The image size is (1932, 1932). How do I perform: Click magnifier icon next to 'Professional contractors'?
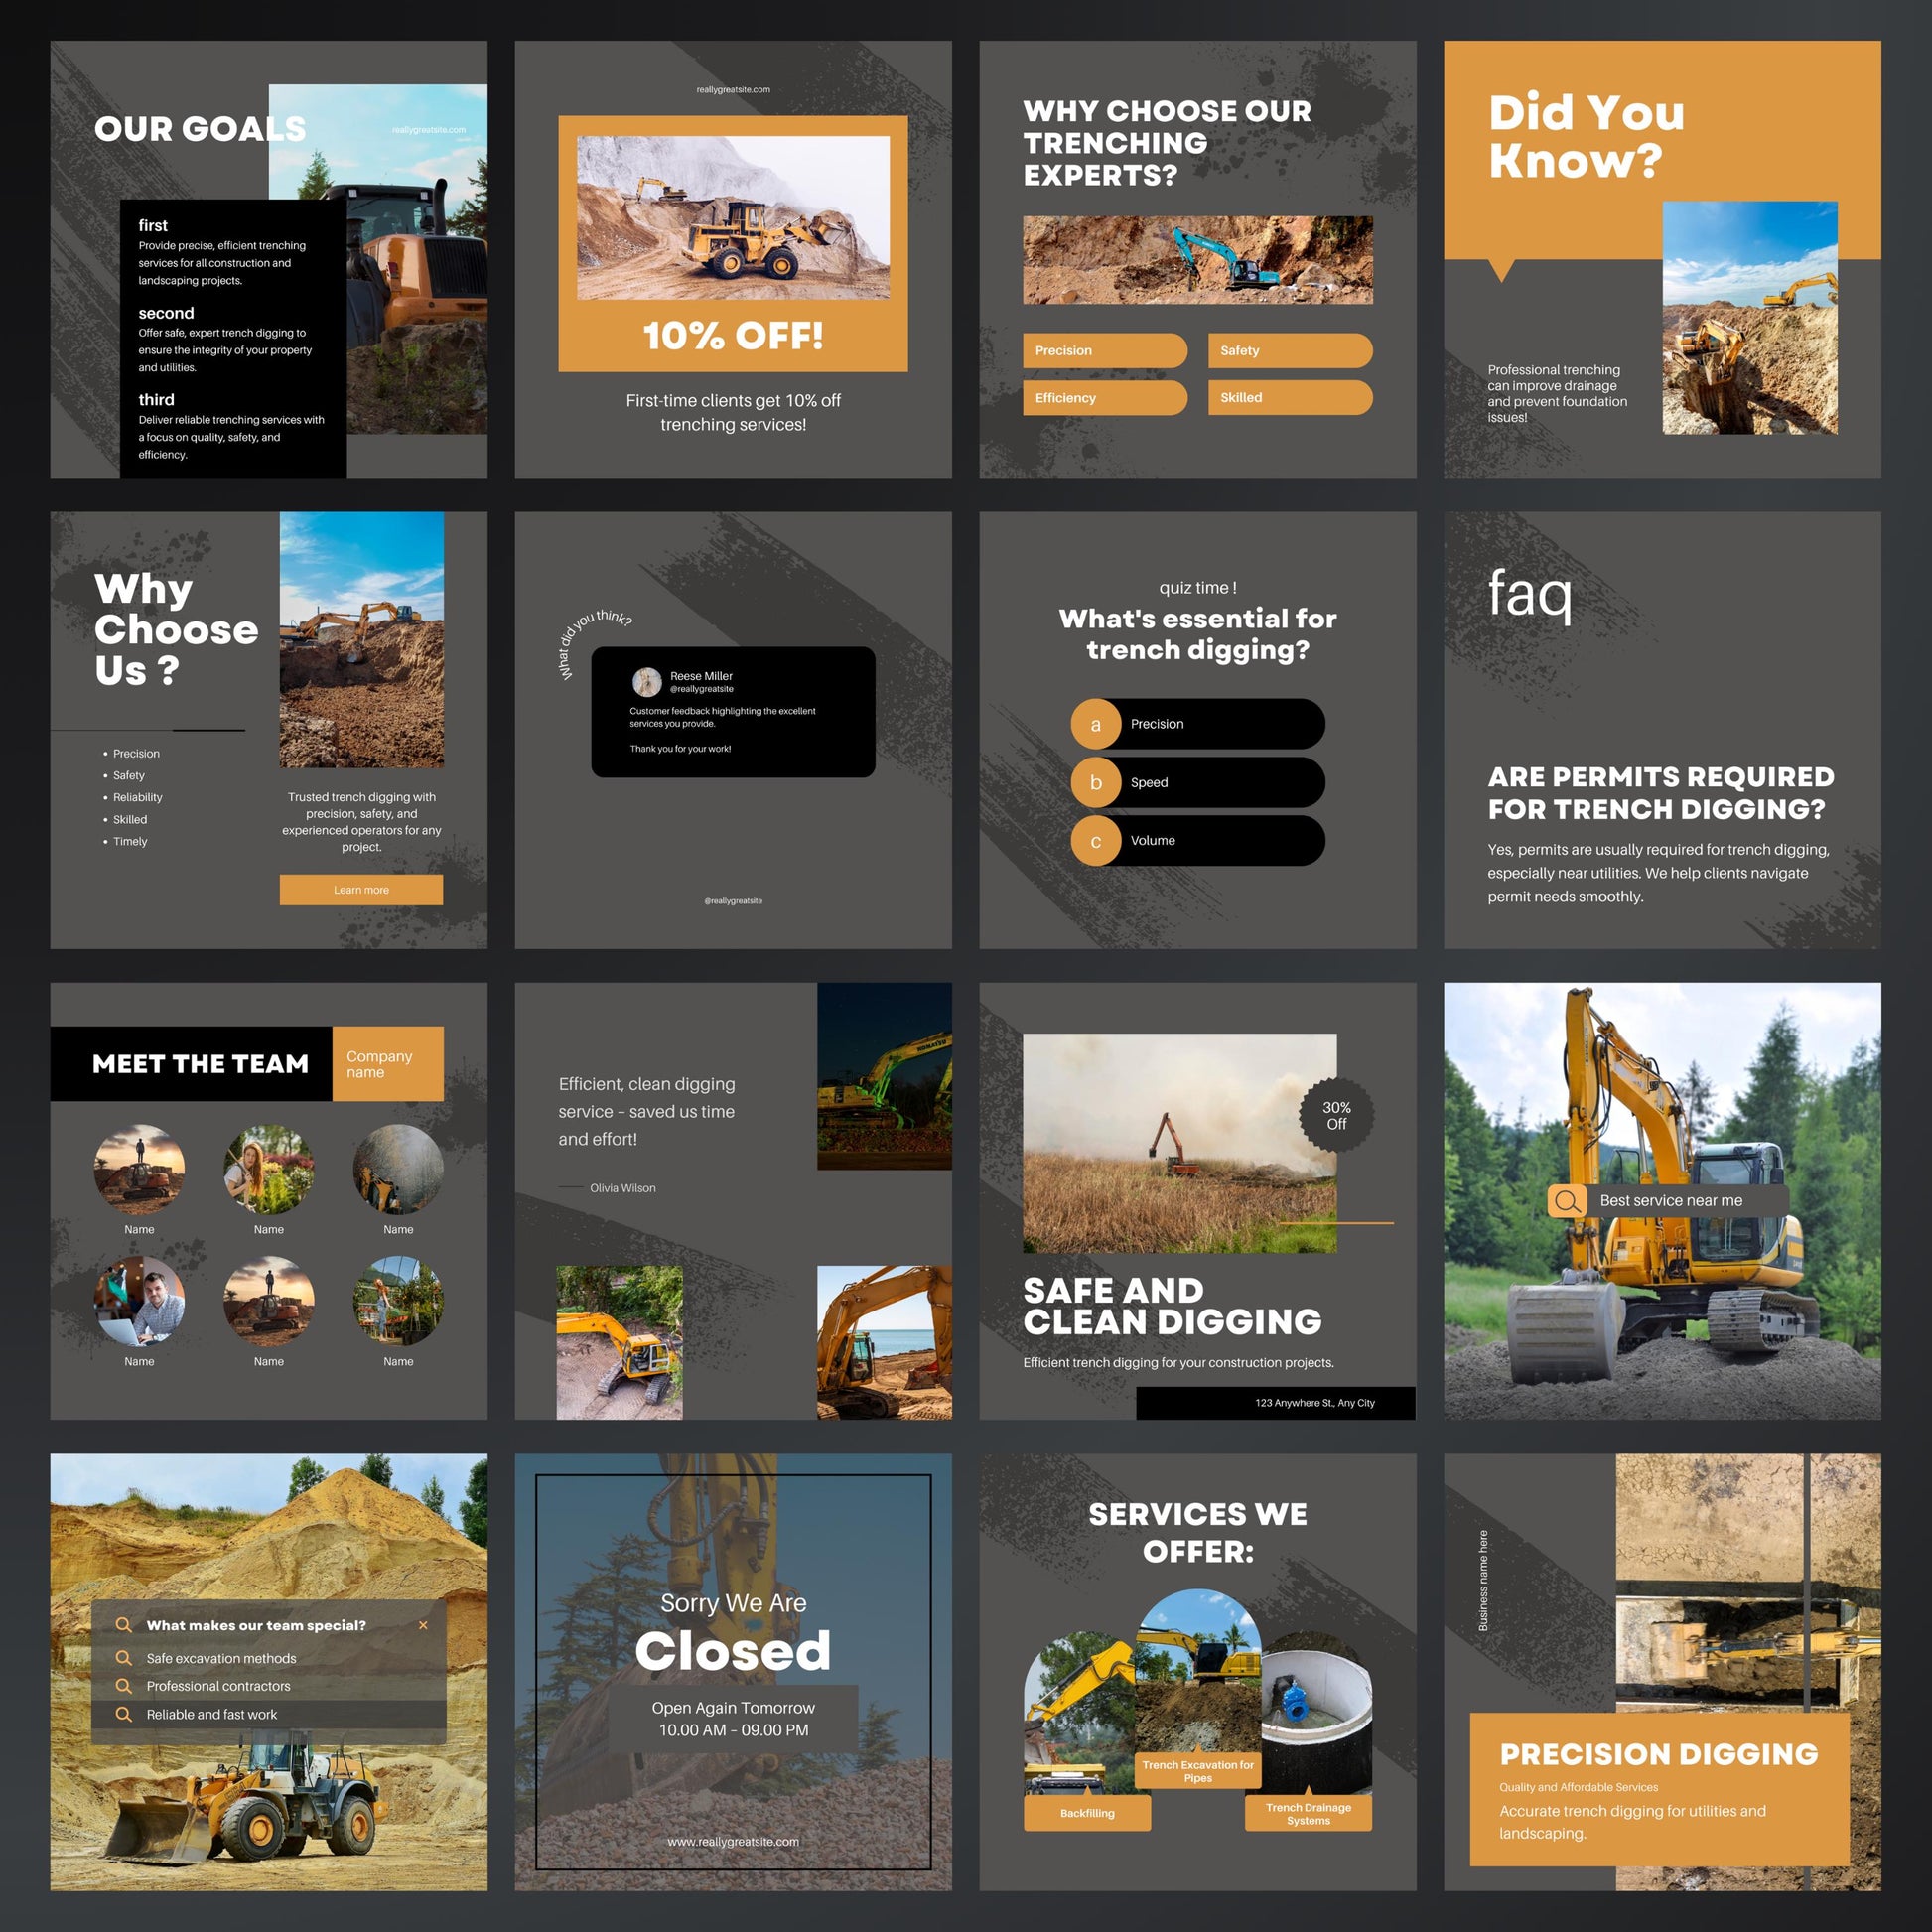pyautogui.click(x=123, y=1686)
